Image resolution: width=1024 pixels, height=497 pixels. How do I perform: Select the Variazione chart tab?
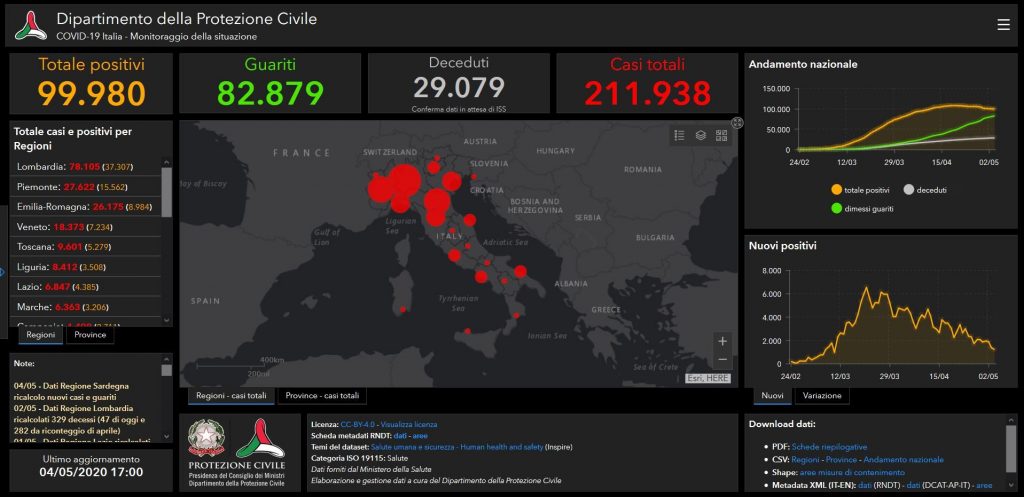tap(824, 396)
